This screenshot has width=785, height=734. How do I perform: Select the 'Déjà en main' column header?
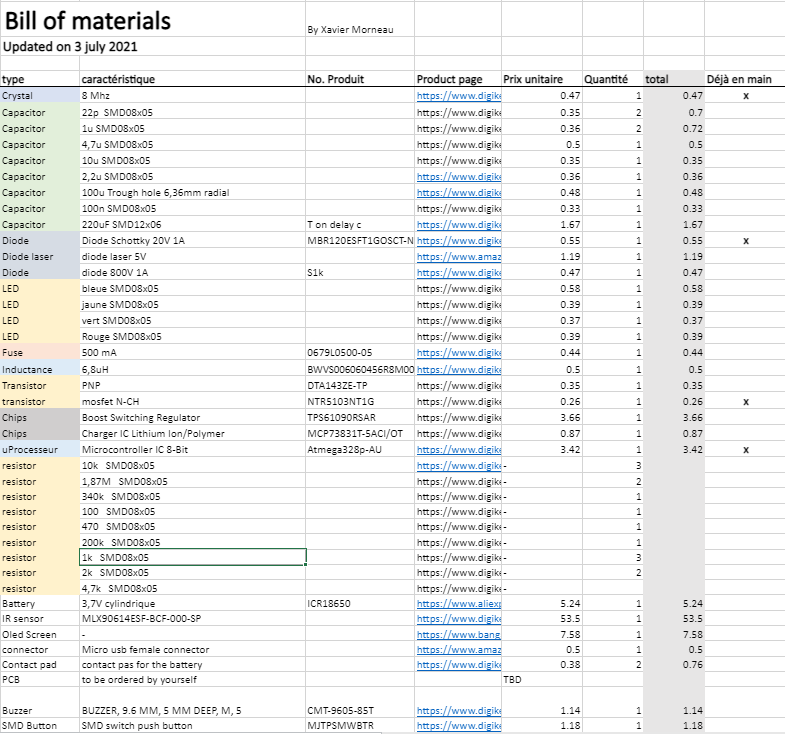[x=738, y=79]
